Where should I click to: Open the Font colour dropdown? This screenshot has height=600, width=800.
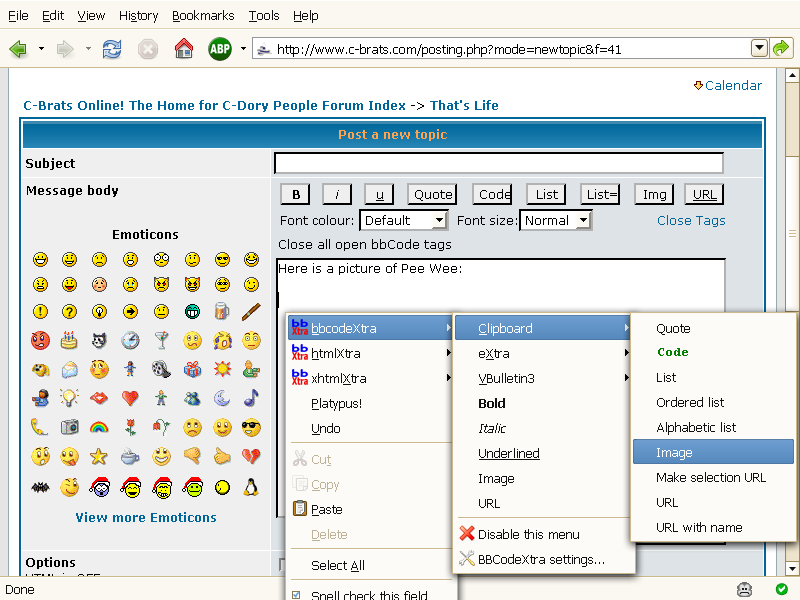pos(404,220)
